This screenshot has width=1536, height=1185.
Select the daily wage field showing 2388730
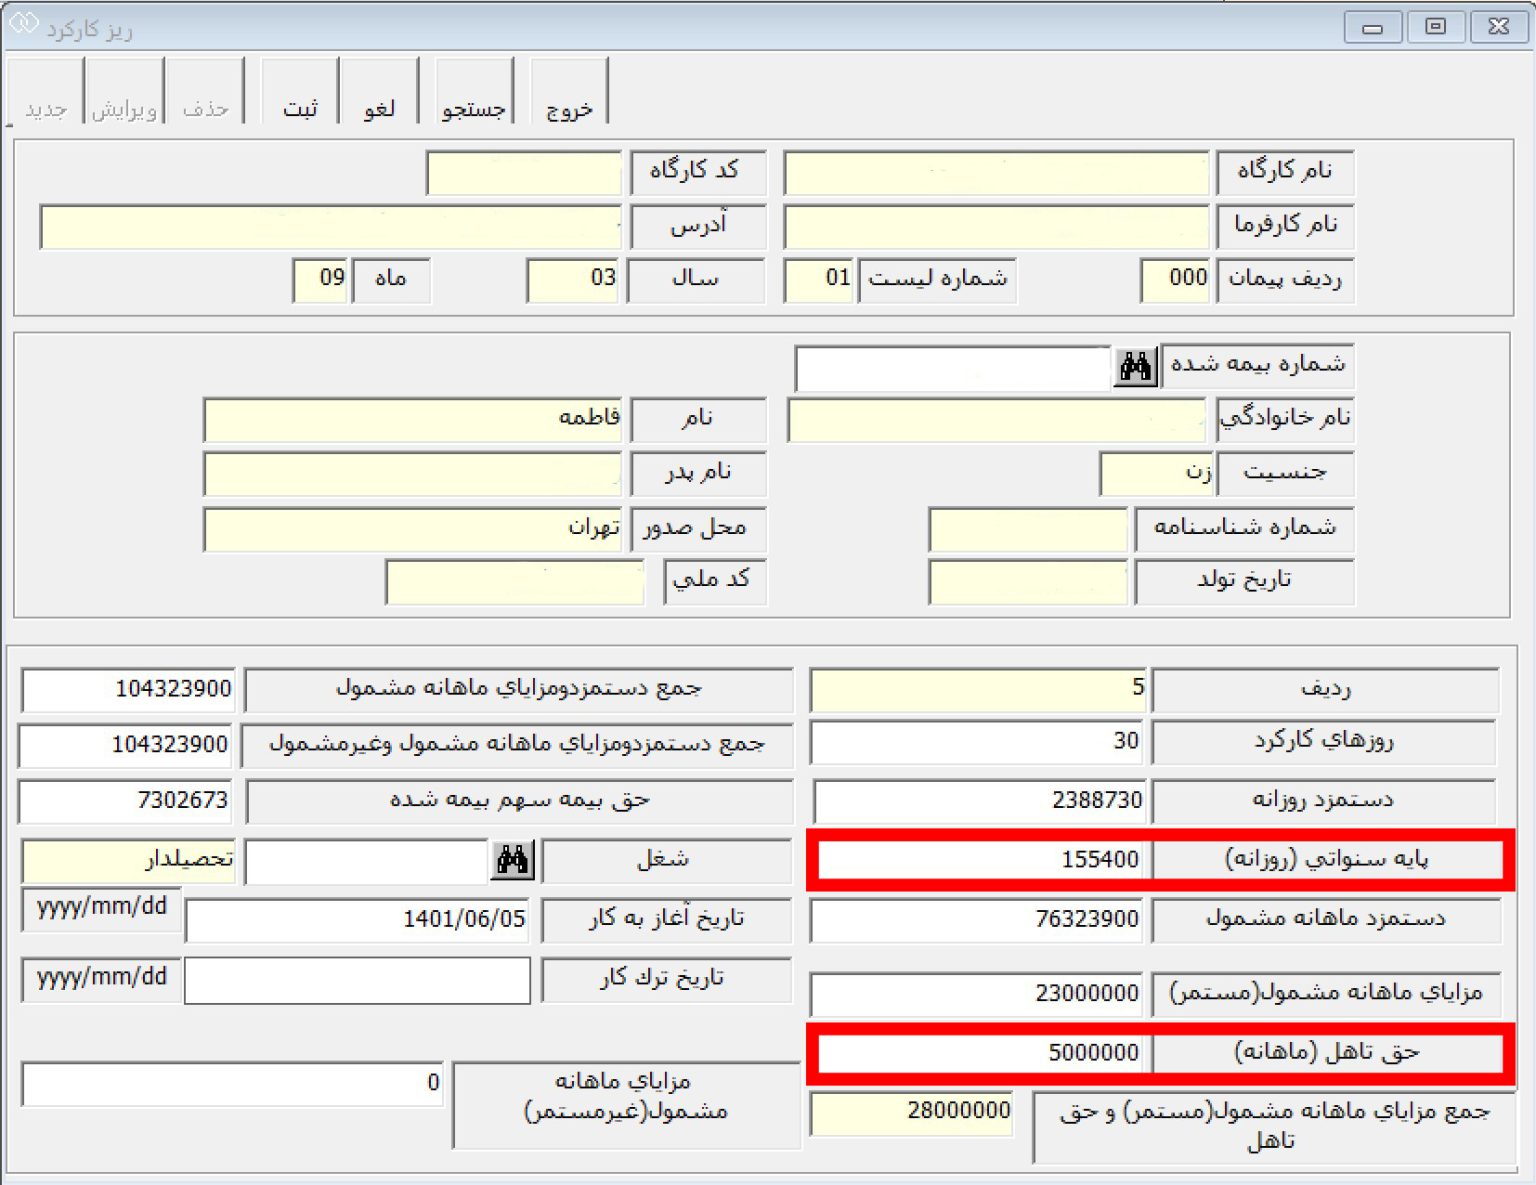[980, 801]
